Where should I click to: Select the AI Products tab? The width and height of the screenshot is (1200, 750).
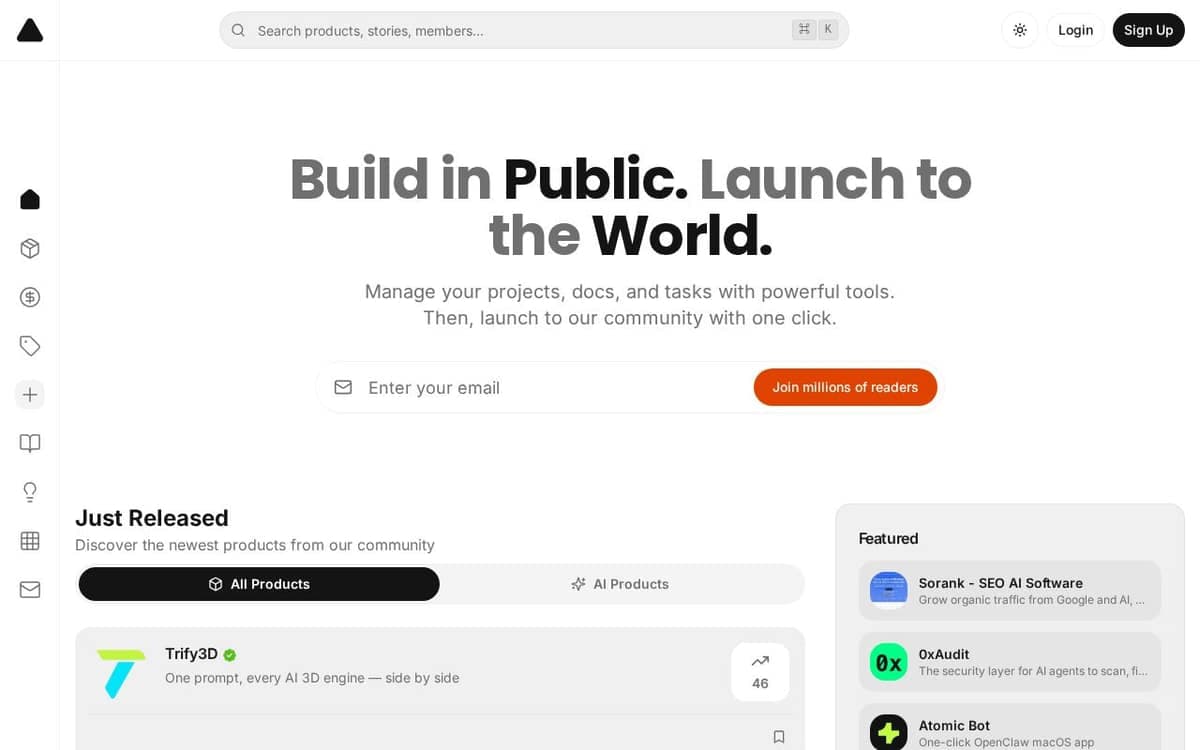pos(620,584)
